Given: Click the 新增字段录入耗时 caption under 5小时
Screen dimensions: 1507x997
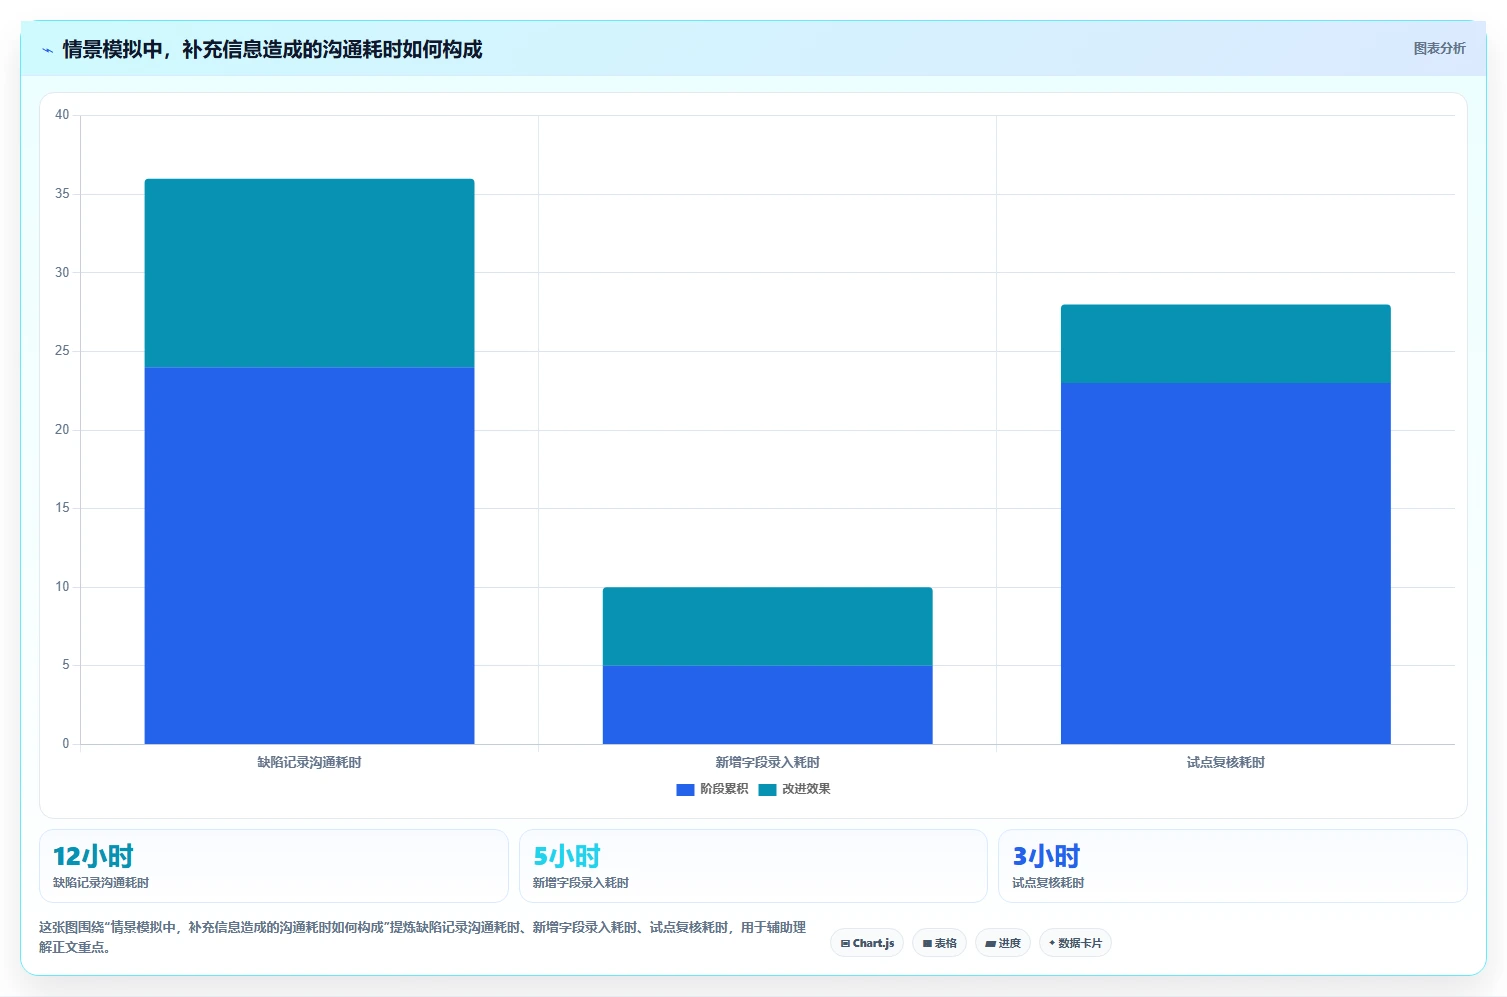Looking at the screenshot, I should pos(581,883).
